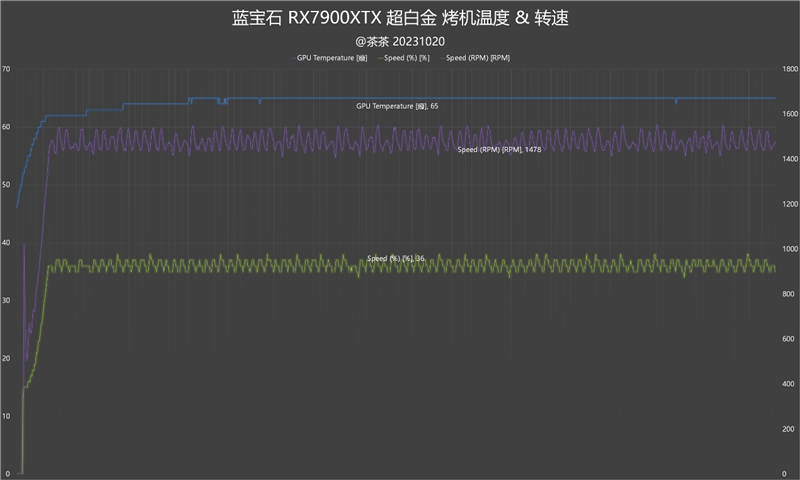Click the "GPU Temperature, 65" data label

point(397,105)
